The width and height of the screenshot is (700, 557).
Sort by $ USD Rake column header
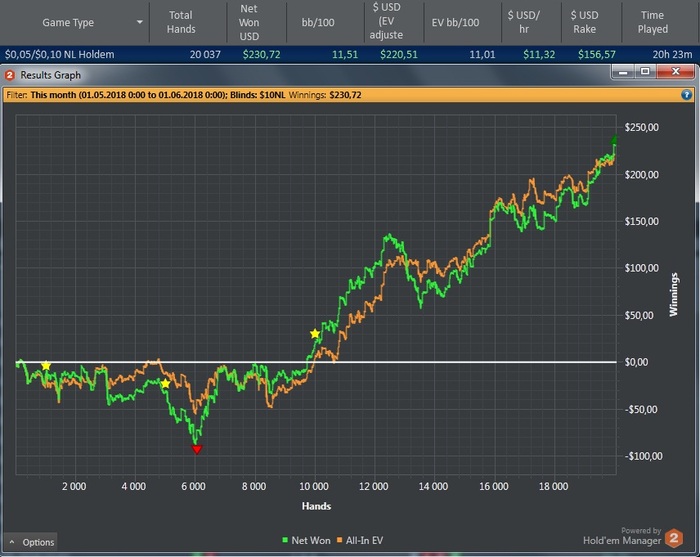click(584, 22)
